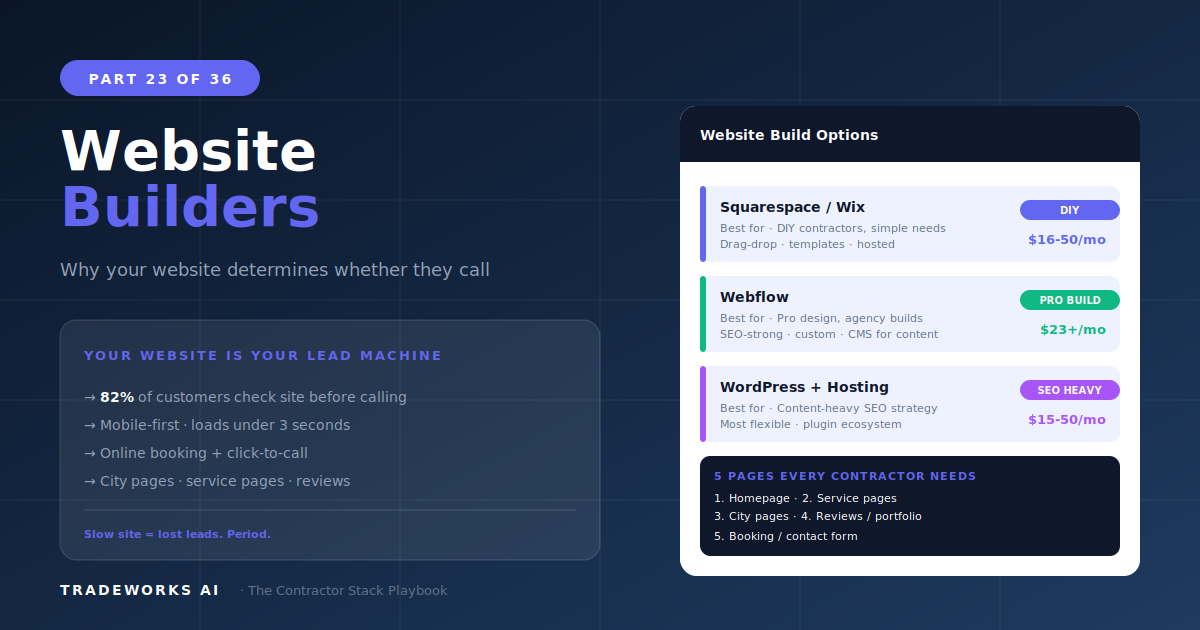The image size is (1200, 630).
Task: Click the PRO BUILD badge on Webflow card
Action: 1070,300
